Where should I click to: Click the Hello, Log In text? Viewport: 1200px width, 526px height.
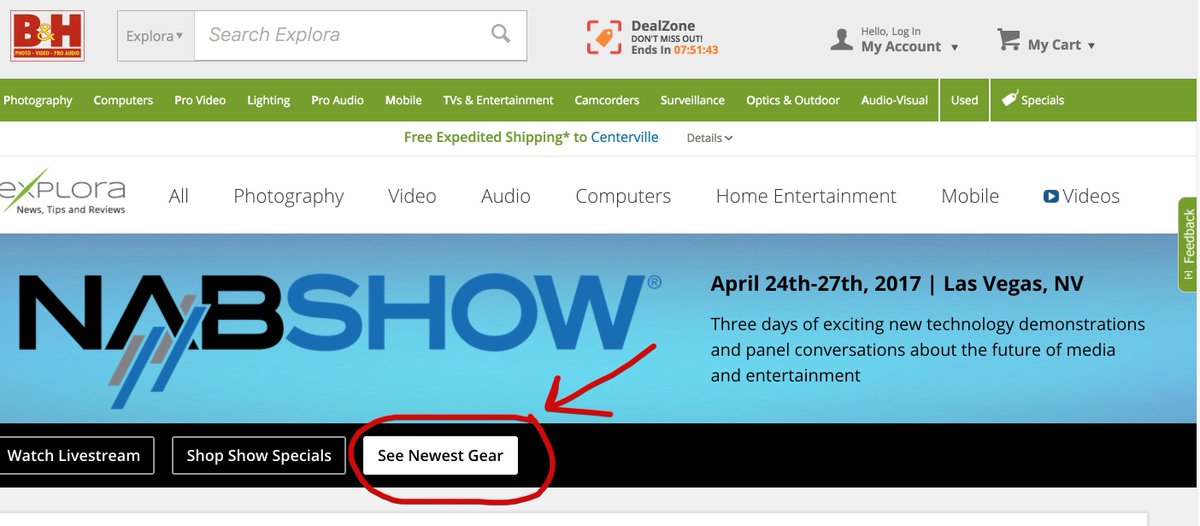891,32
